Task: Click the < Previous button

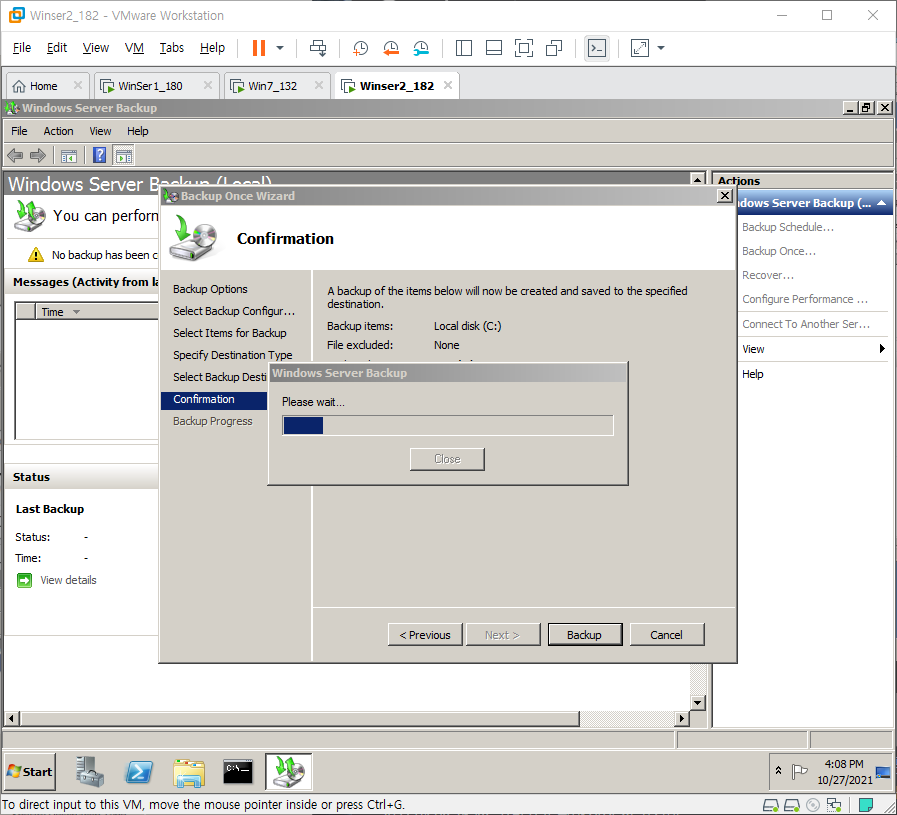Action: [x=425, y=635]
